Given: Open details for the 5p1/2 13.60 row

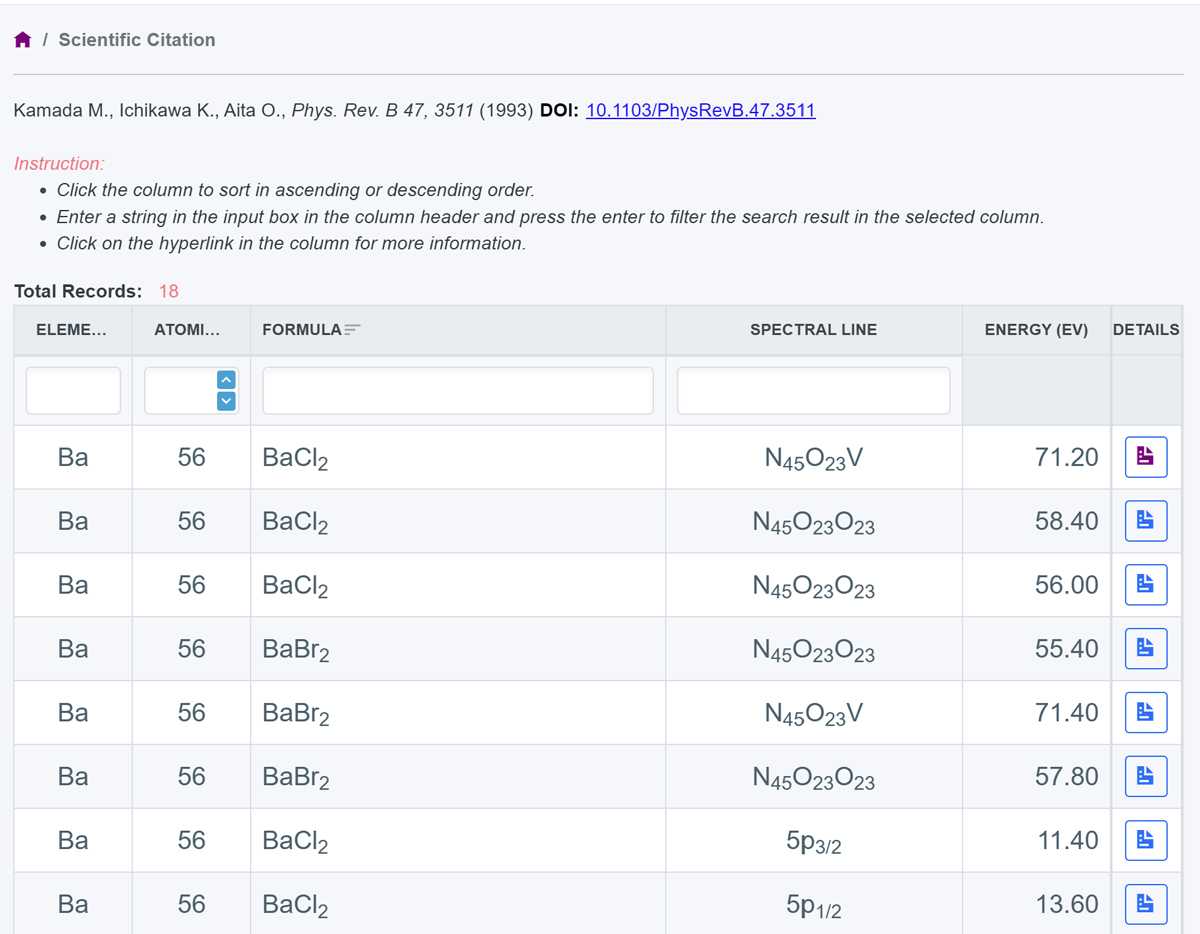Looking at the screenshot, I should 1146,904.
